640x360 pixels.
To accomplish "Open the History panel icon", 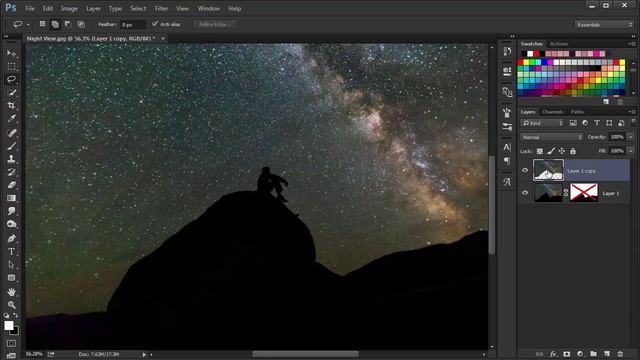I will [x=507, y=51].
